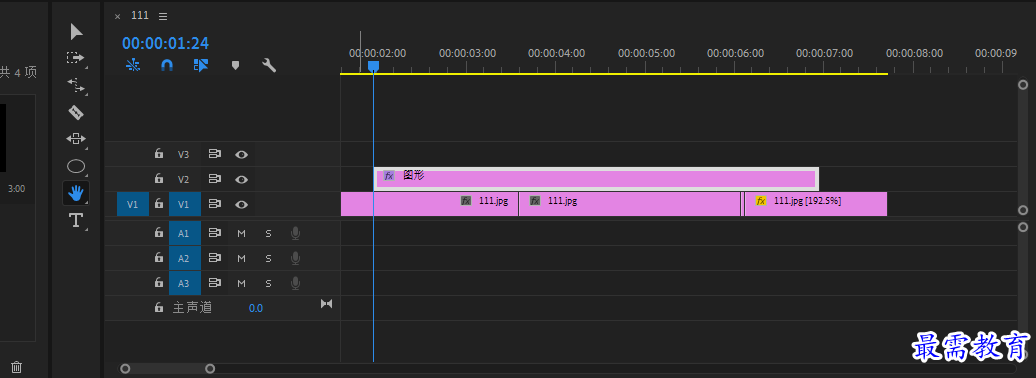Grab the horizontal zoom scroll bar
Viewport: 1036px width, 378px height.
coord(168,369)
